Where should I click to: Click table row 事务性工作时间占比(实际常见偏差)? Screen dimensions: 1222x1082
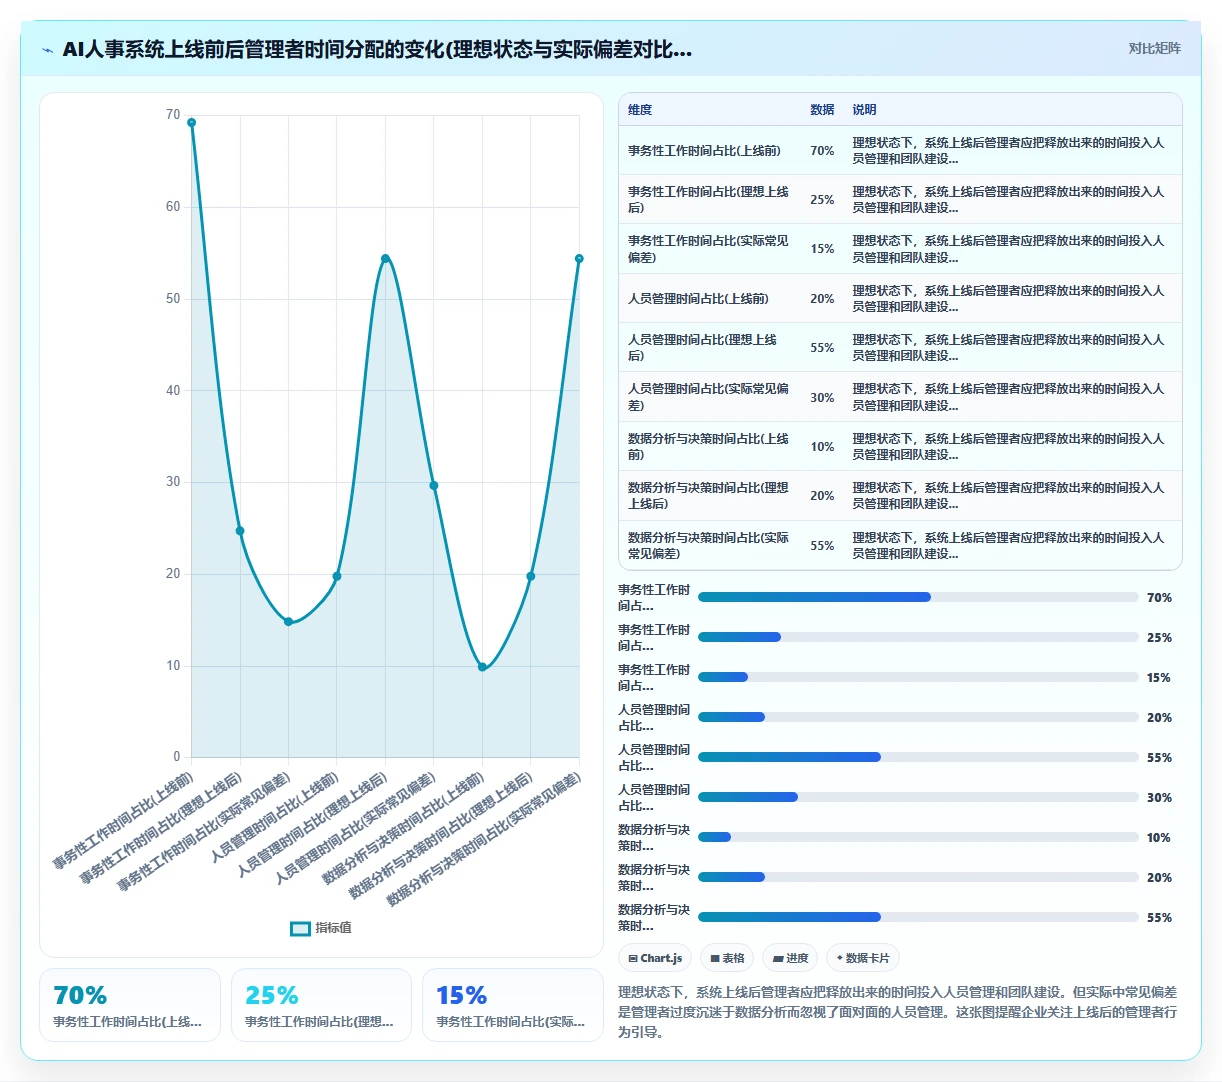coord(900,249)
